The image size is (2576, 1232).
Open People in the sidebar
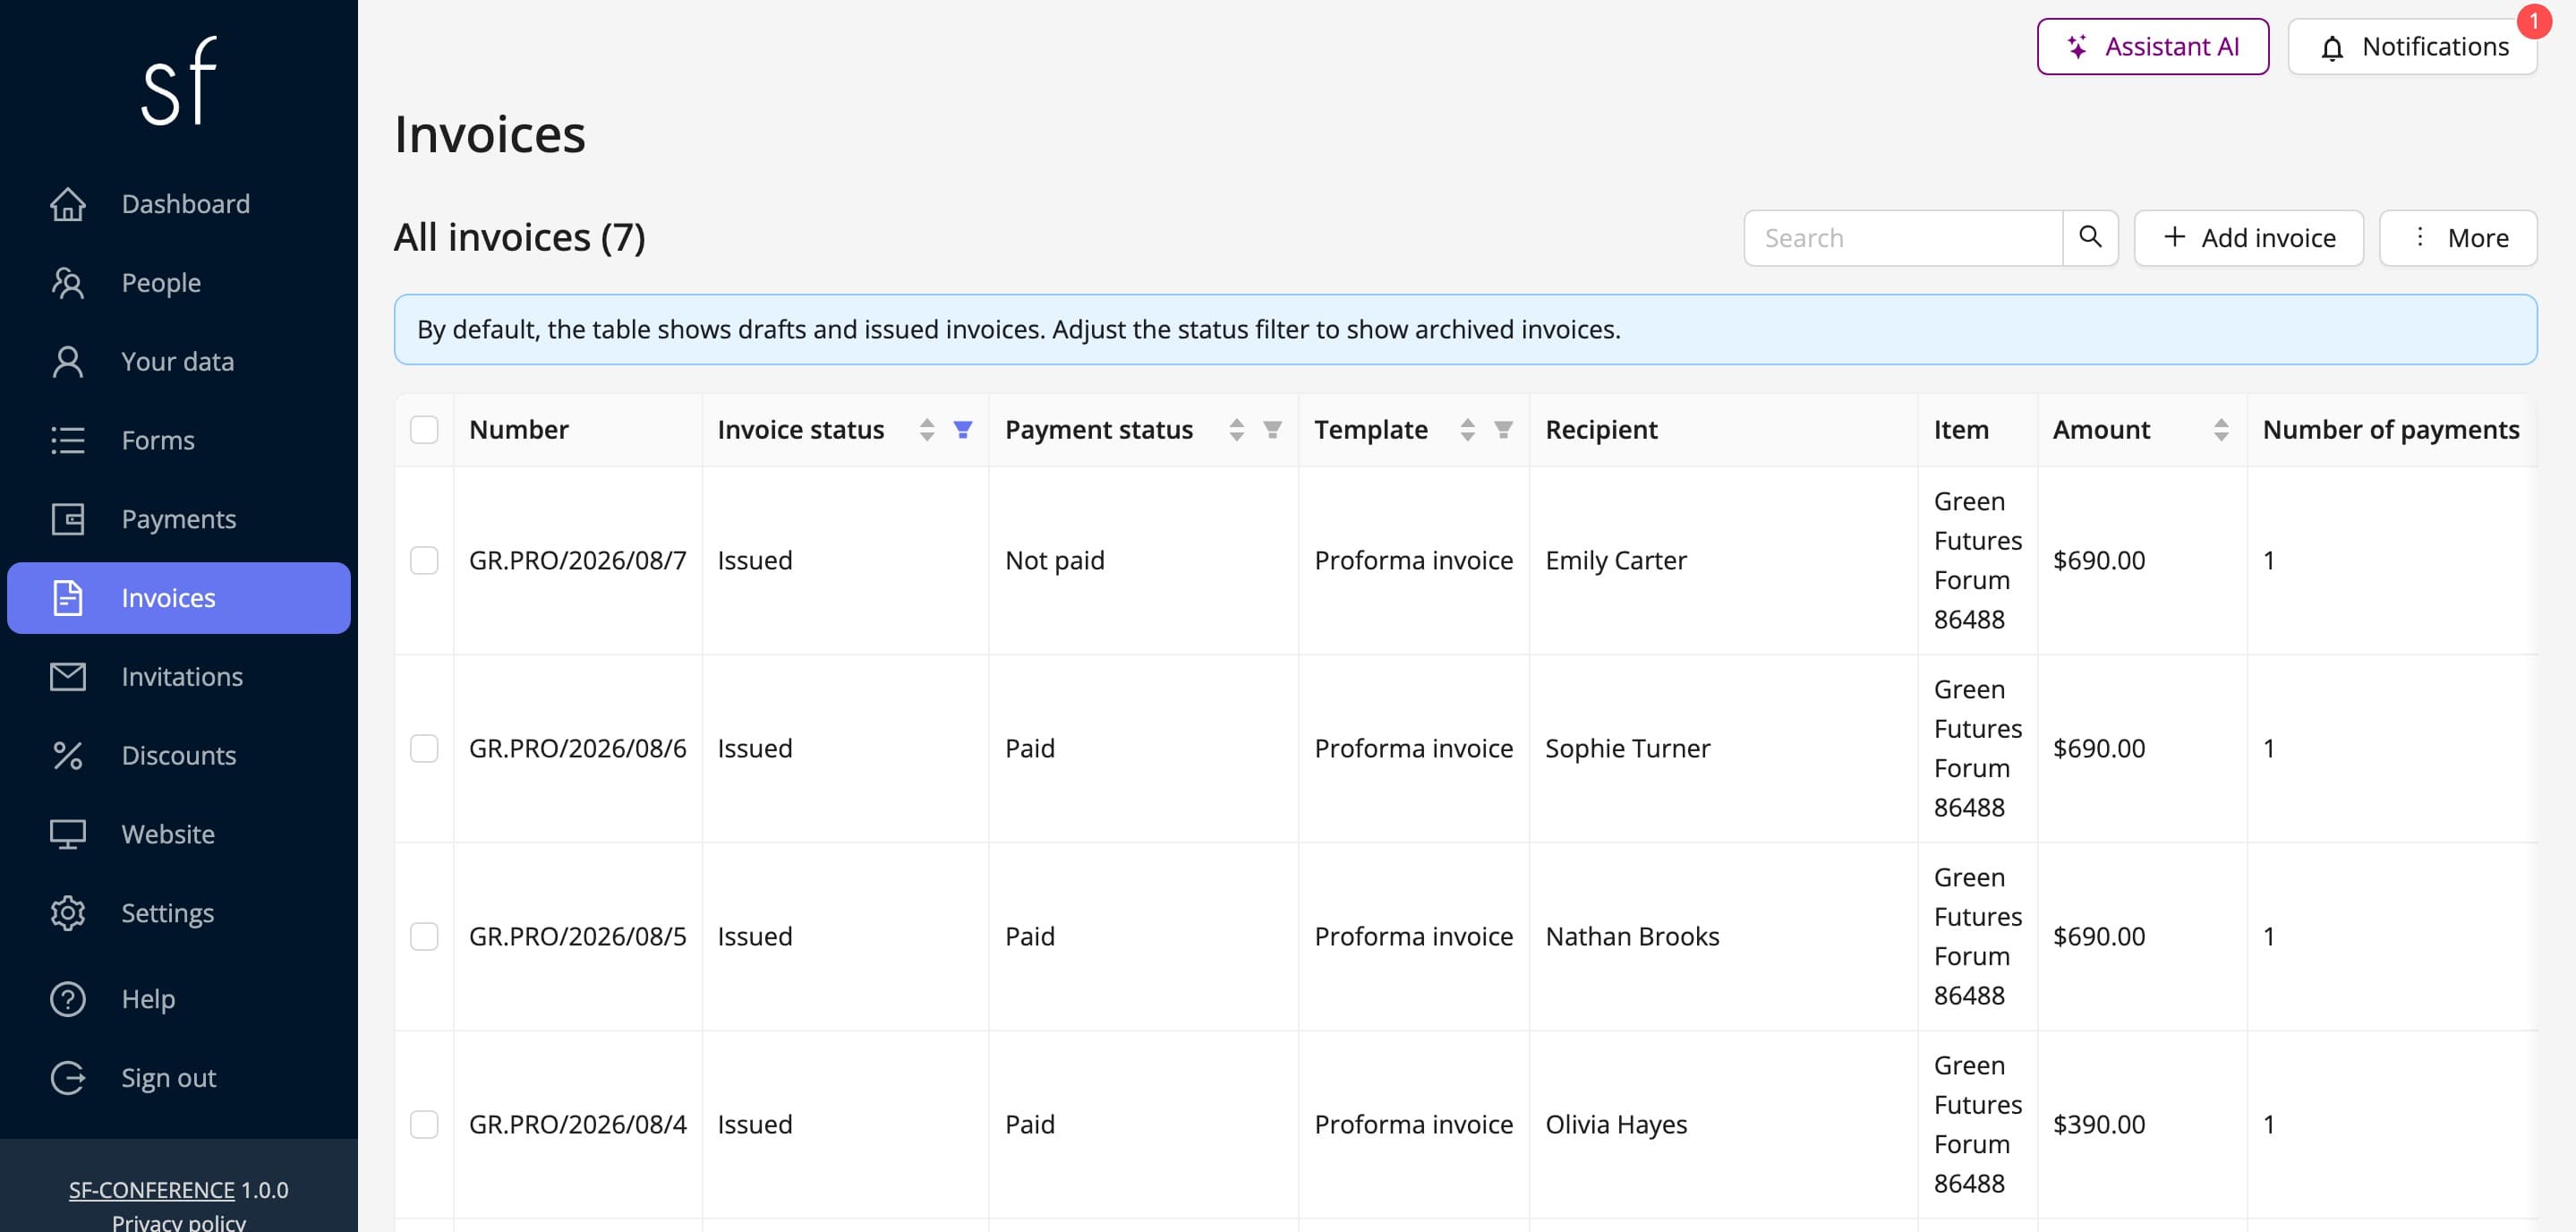coord(179,283)
